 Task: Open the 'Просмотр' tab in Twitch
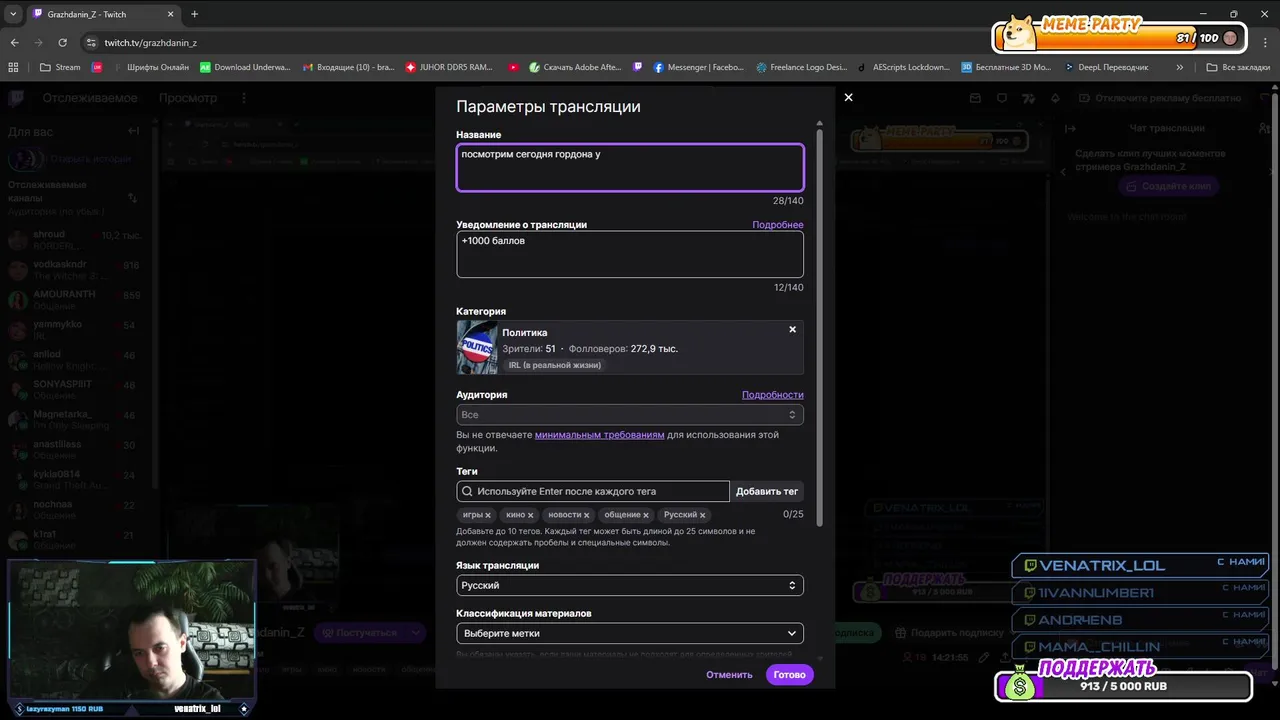188,98
